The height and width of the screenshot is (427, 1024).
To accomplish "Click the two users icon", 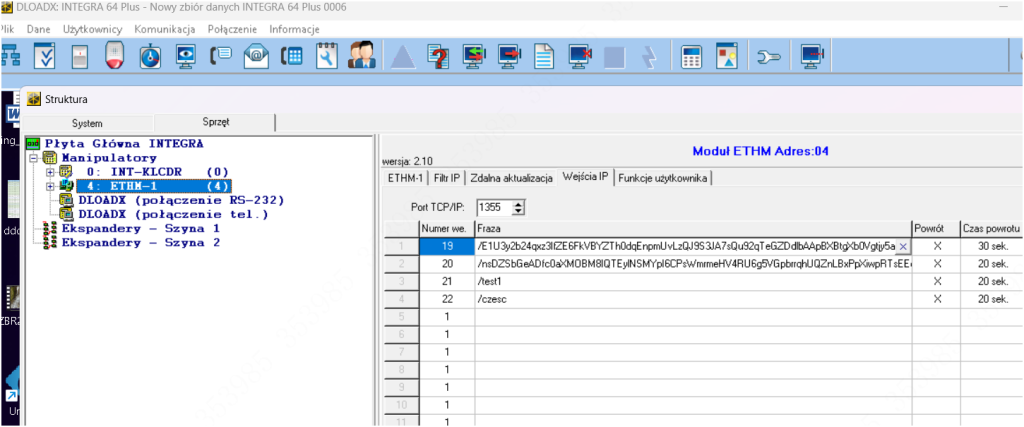I will point(362,56).
